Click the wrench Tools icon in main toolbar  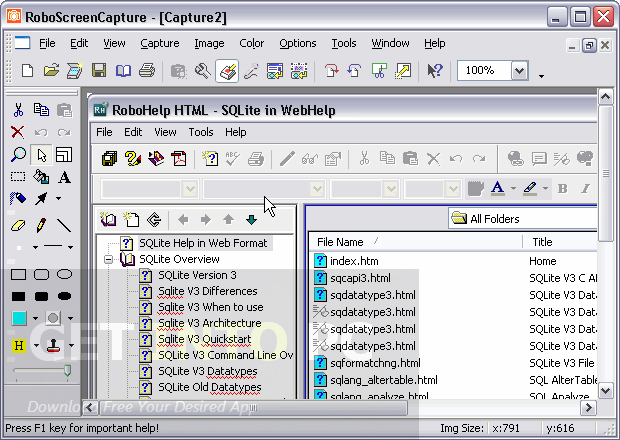pos(202,71)
